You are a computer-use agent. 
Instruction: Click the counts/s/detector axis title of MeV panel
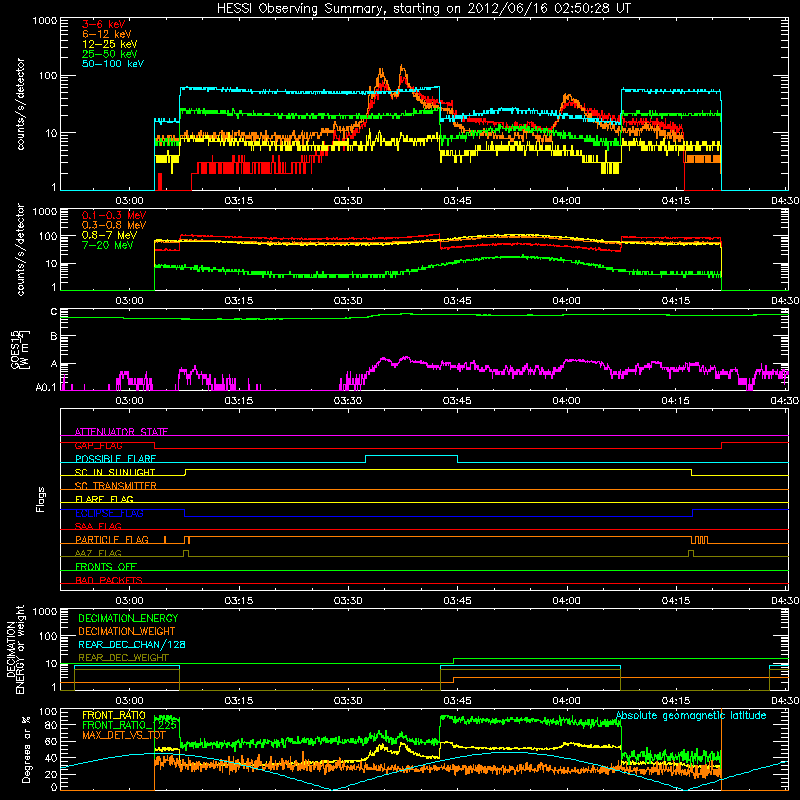pos(20,249)
